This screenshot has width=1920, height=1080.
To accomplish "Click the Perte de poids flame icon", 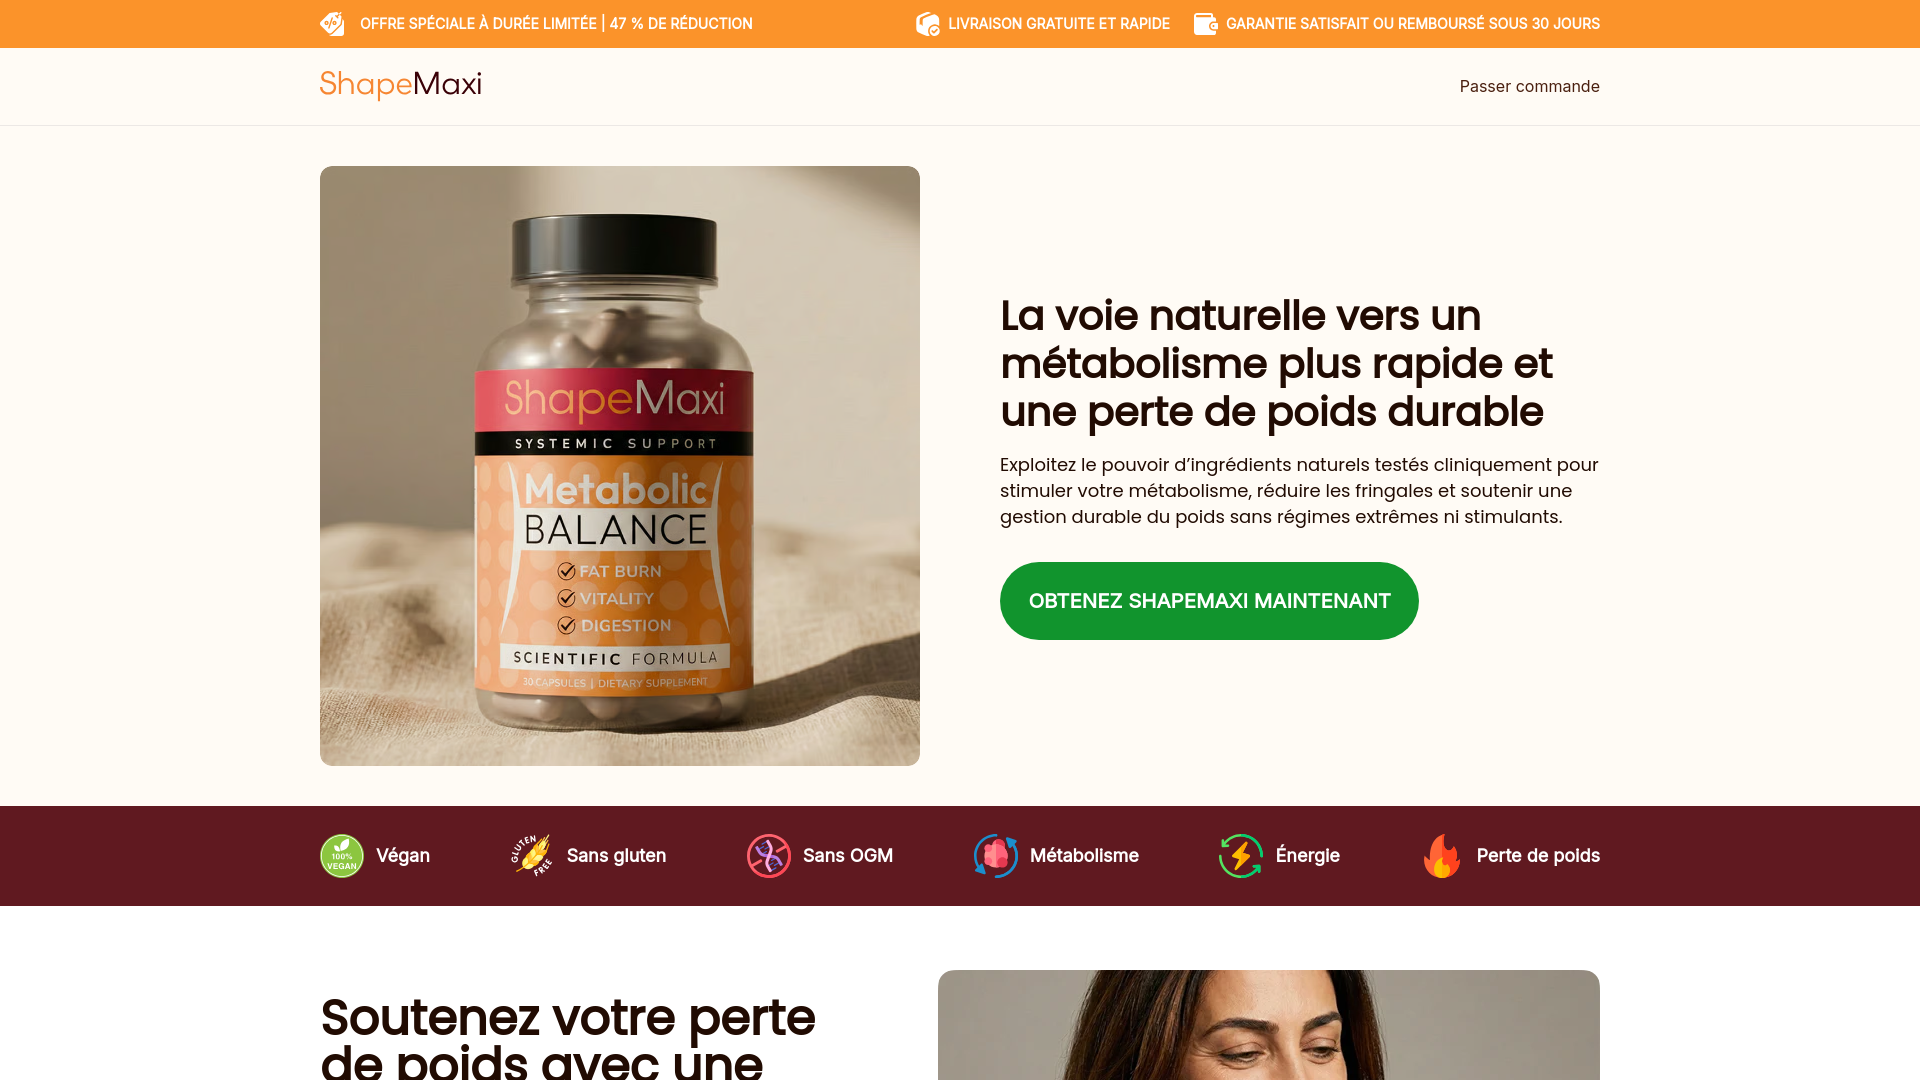I will tap(1442, 856).
